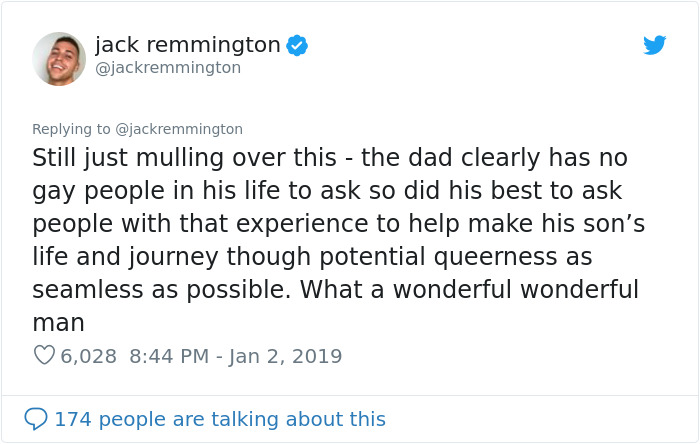Click the Jan 2, 2019 date
700x444 pixels.
289,356
